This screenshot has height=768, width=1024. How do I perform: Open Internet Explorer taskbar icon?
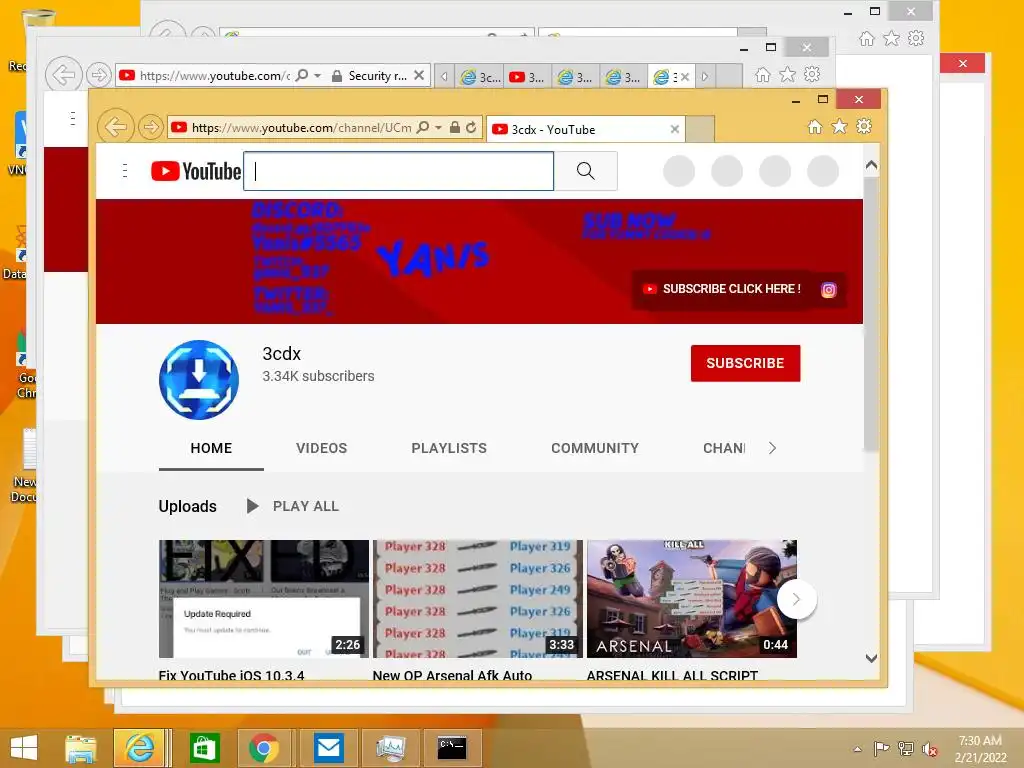click(x=139, y=748)
